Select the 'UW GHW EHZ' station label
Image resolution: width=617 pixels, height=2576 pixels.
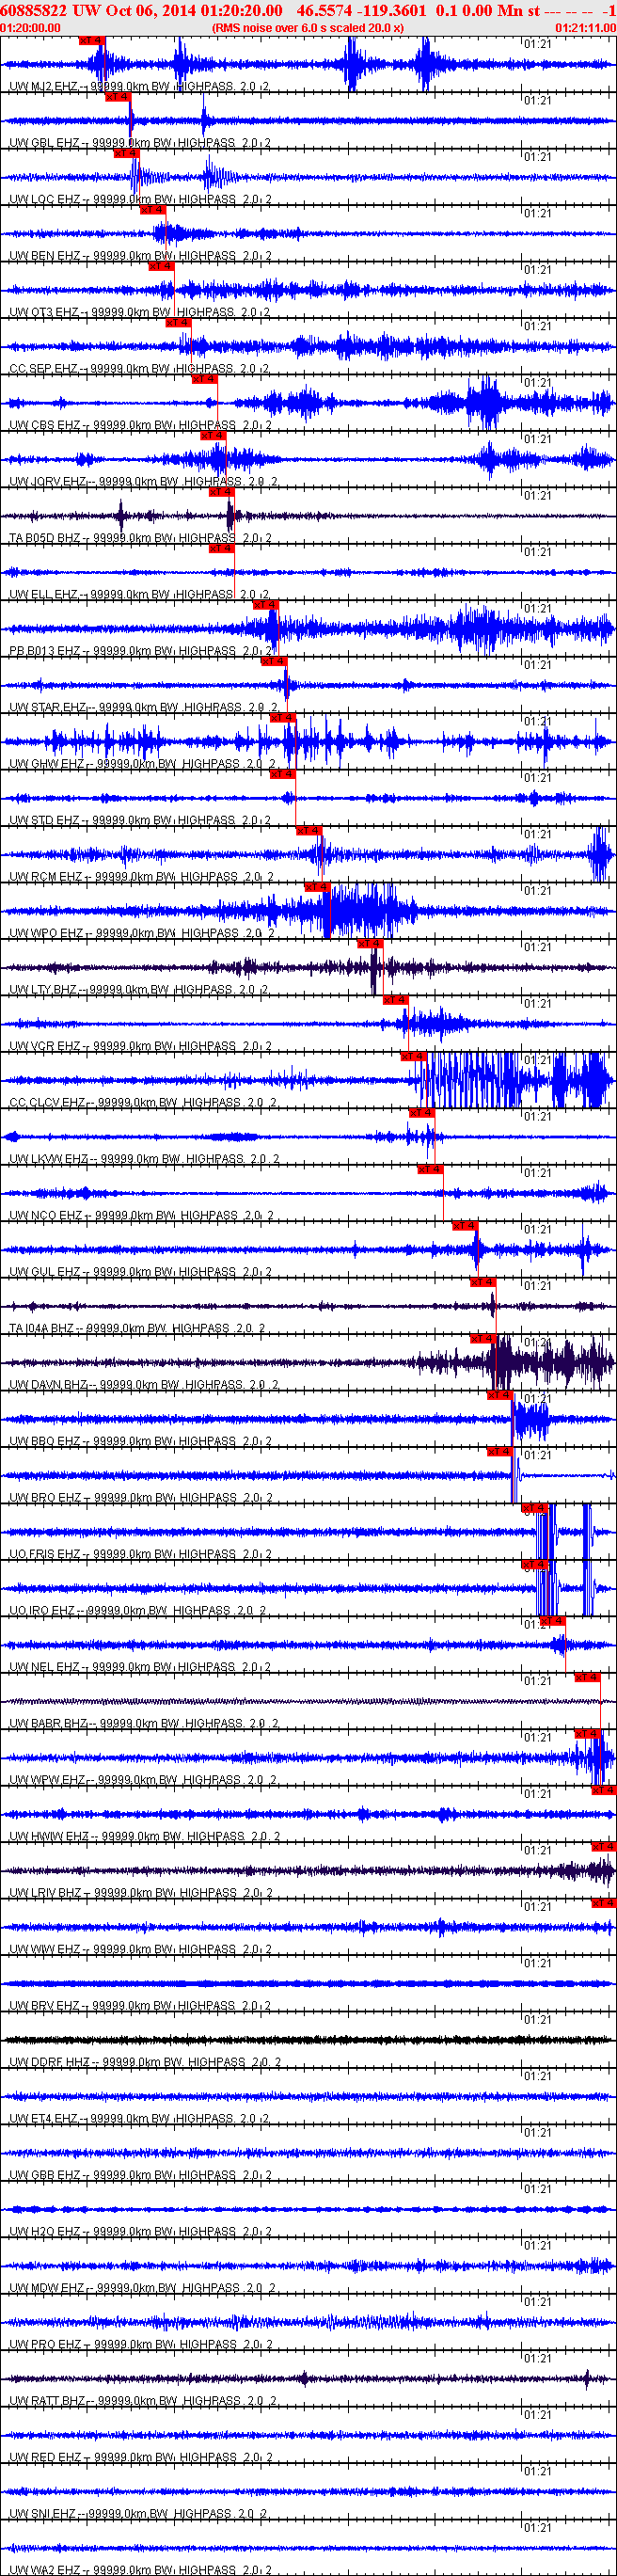(46, 765)
